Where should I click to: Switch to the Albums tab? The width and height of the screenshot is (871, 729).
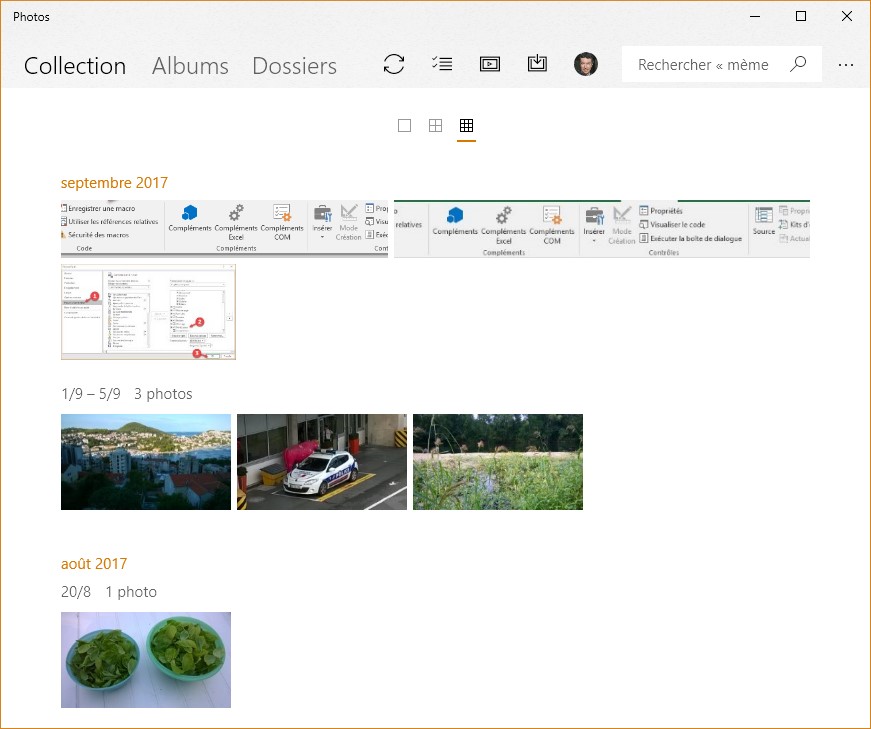[190, 66]
